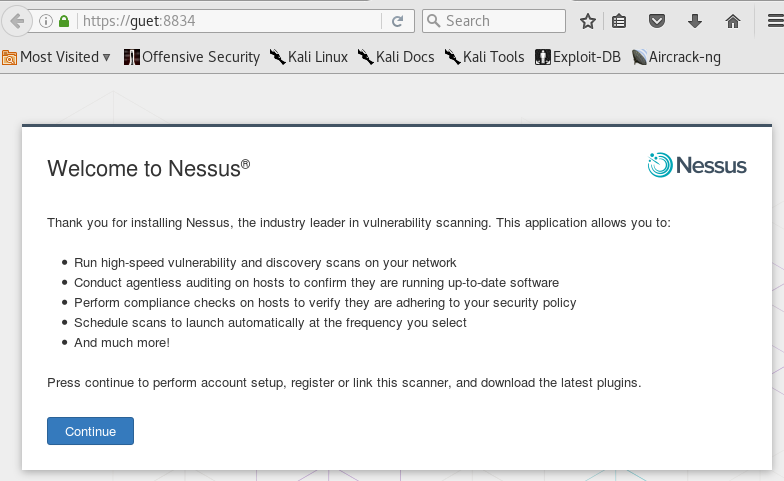The height and width of the screenshot is (481, 784).
Task: Open the Kali Linux bookmark
Action: [308, 57]
